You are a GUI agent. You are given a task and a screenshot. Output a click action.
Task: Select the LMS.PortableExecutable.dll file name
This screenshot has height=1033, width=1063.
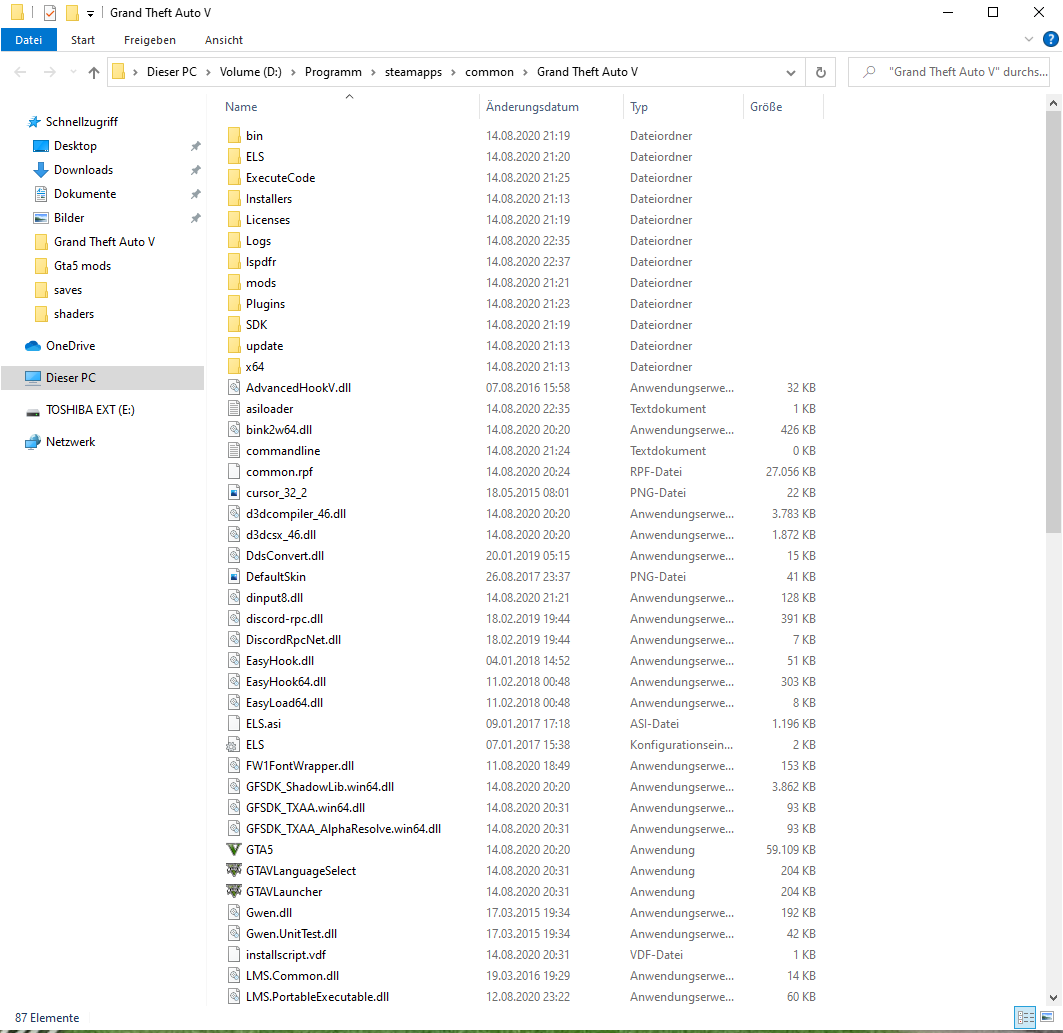tap(317, 996)
